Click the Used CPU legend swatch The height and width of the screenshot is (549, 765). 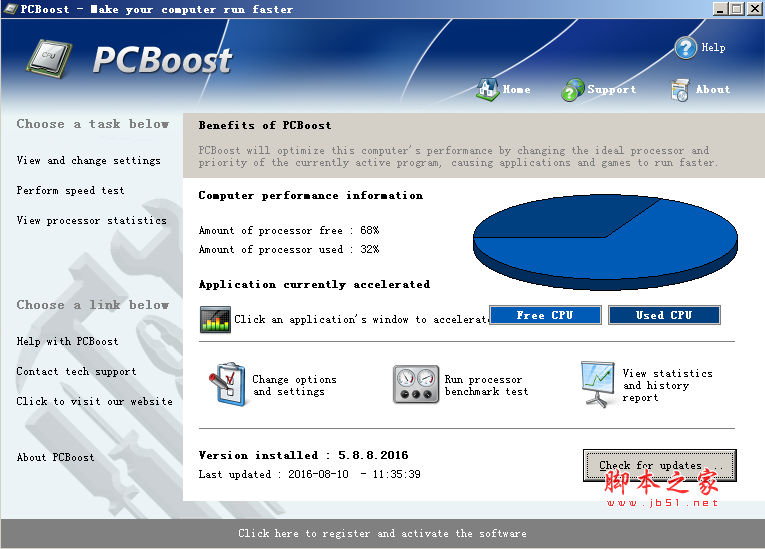(x=664, y=315)
